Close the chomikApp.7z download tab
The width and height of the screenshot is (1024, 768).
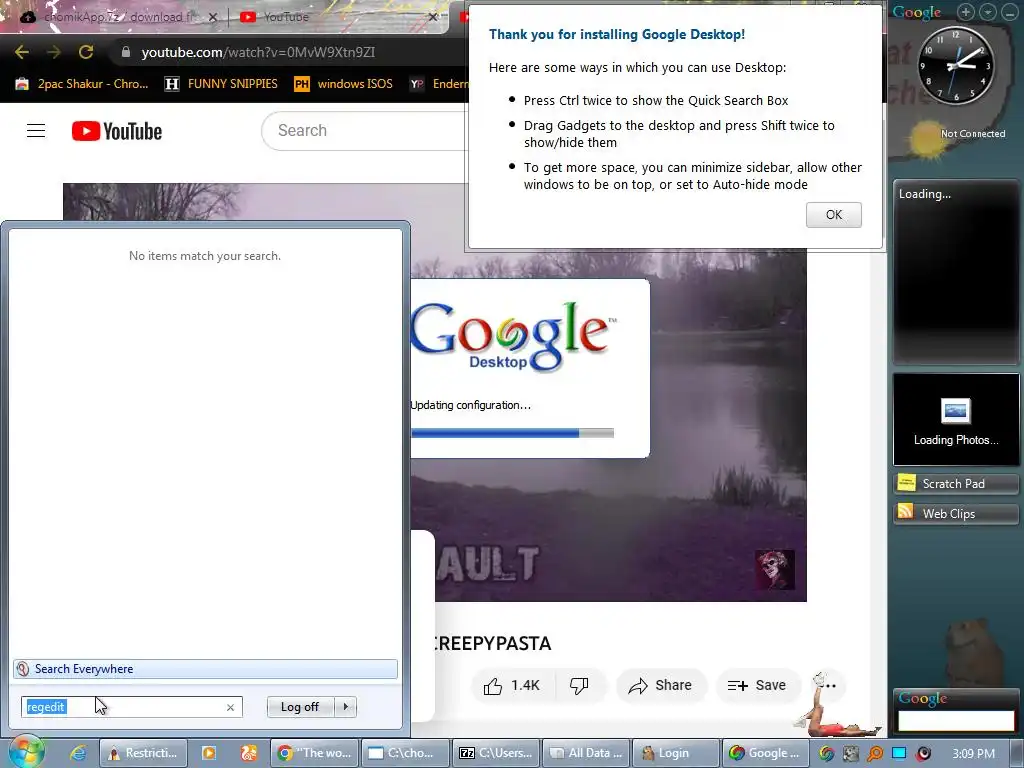pyautogui.click(x=213, y=18)
